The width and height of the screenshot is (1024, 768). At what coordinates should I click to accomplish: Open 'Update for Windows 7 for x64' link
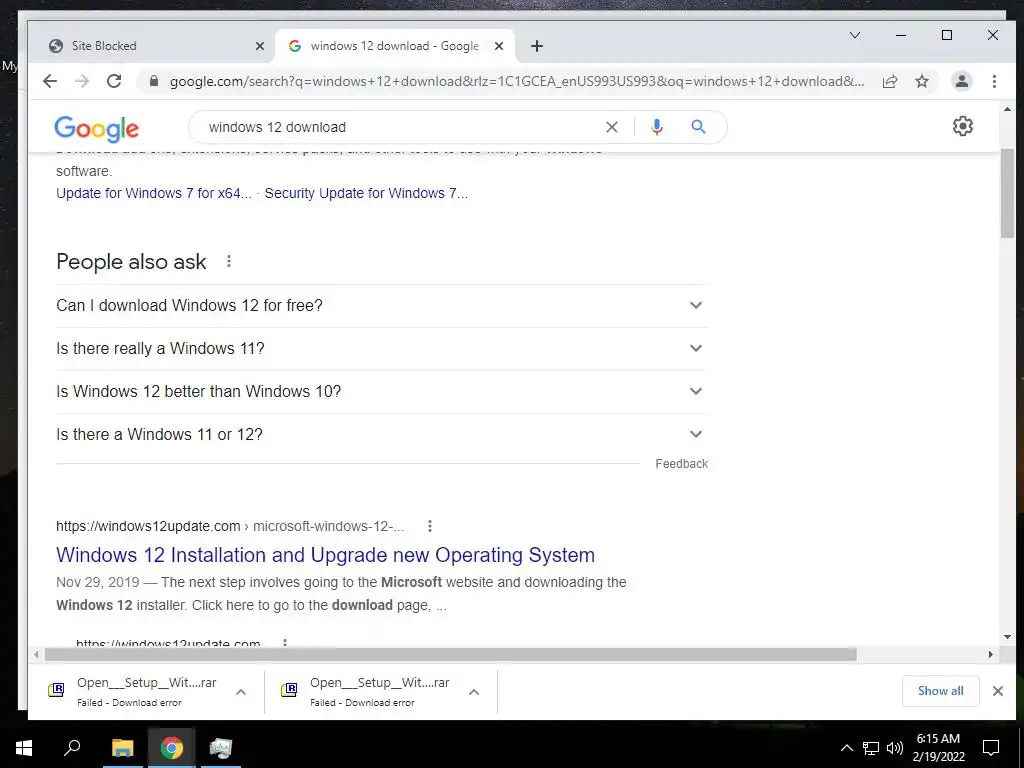[153, 193]
